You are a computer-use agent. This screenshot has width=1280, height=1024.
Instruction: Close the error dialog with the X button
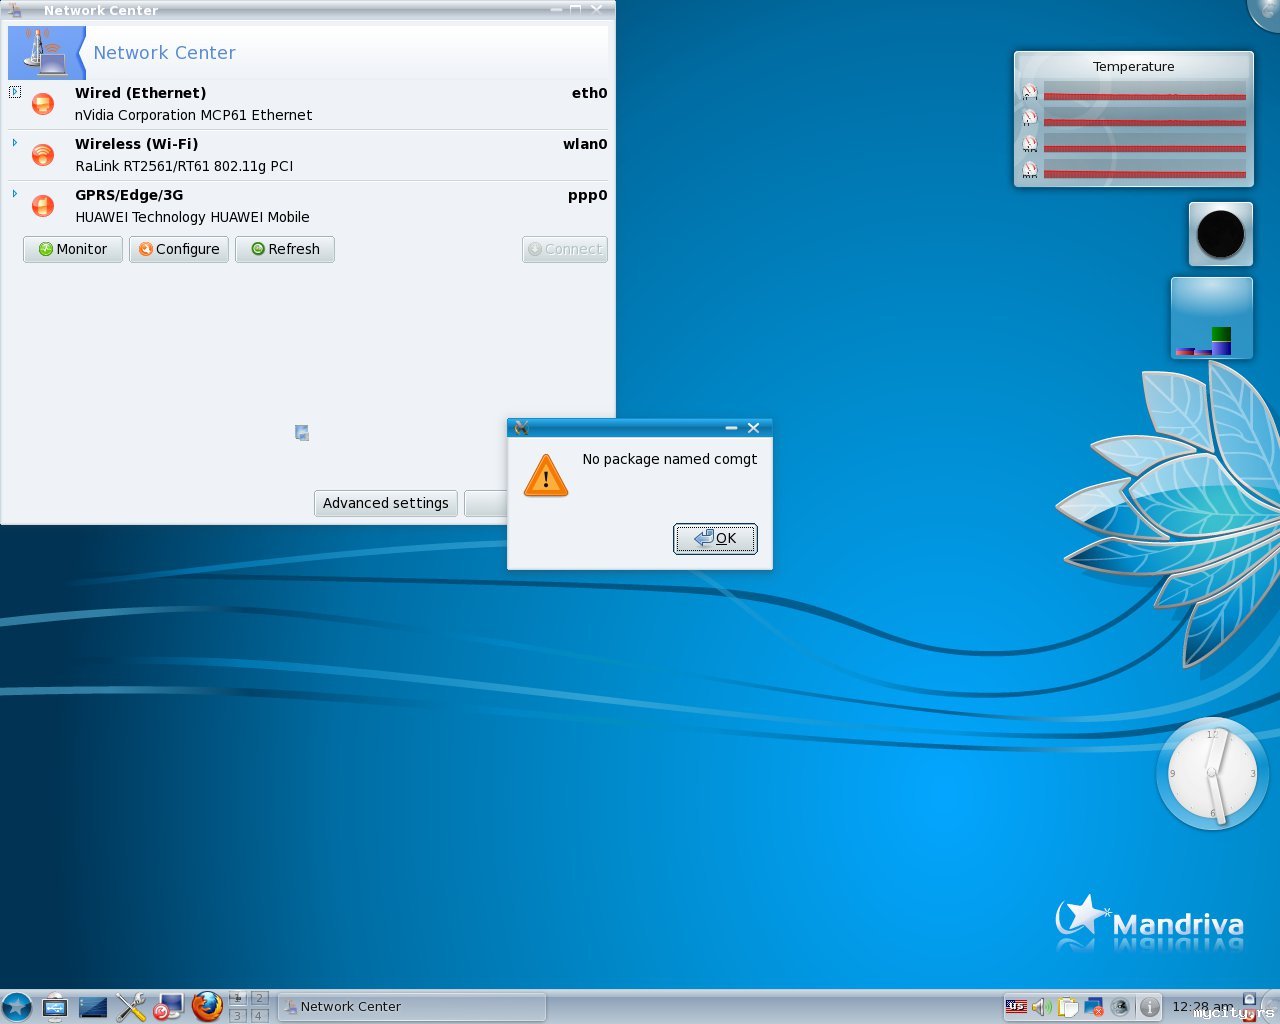tap(754, 428)
